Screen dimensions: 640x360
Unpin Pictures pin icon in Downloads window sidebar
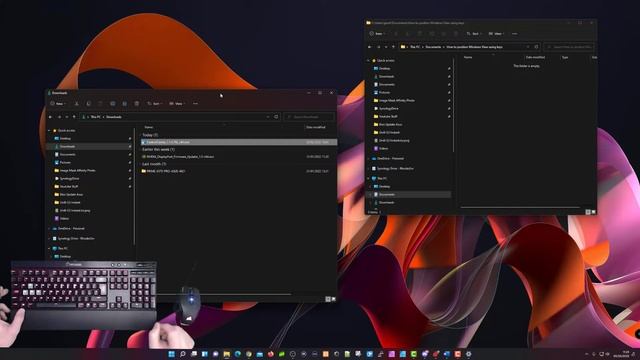click(130, 162)
